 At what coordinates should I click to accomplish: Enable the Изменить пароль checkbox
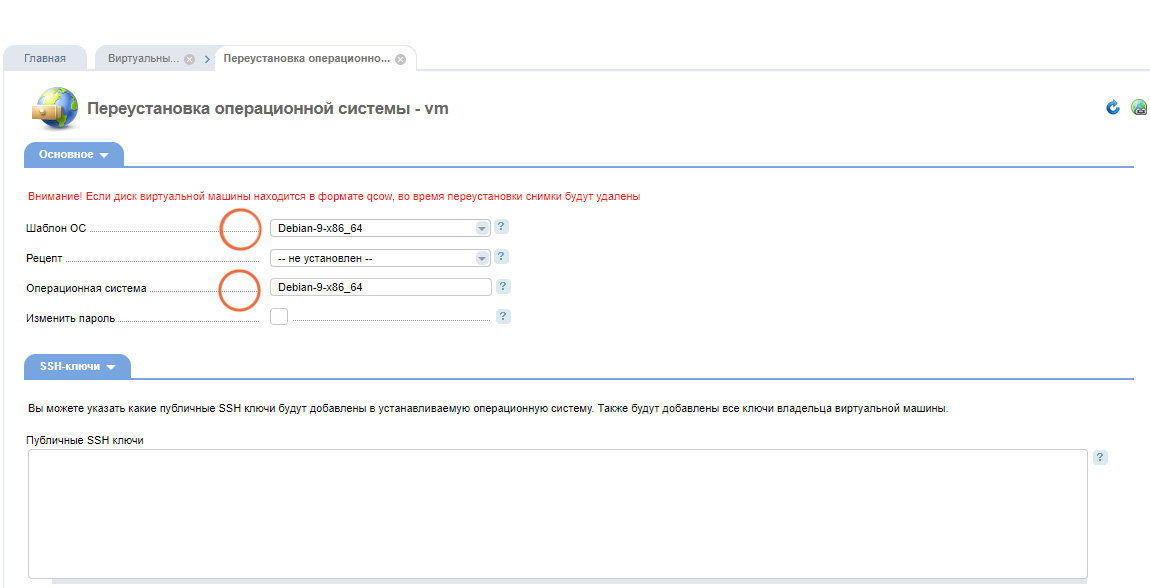click(x=279, y=317)
